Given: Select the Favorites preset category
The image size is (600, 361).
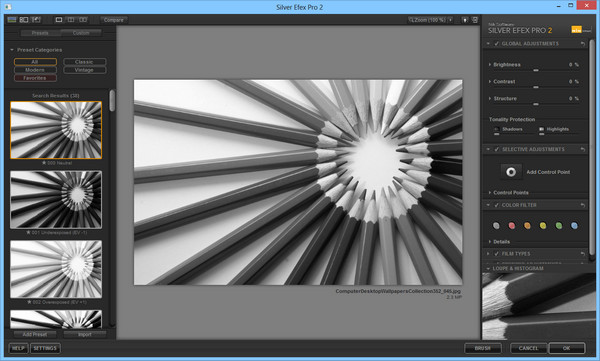Looking at the screenshot, I should (x=35, y=78).
